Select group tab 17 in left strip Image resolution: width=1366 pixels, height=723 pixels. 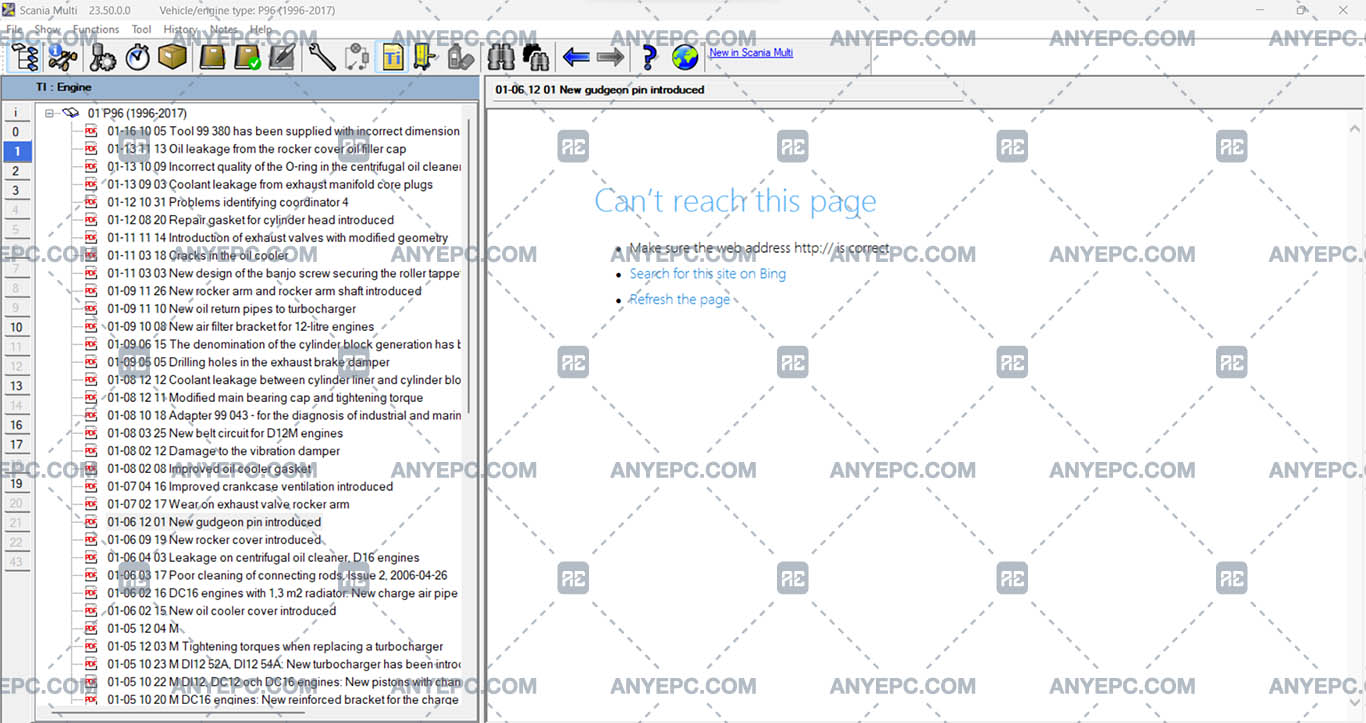pos(16,445)
